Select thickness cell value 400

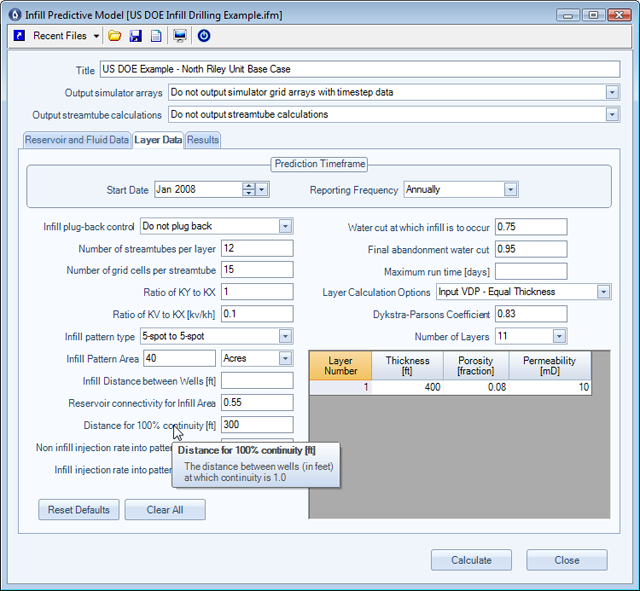point(407,387)
